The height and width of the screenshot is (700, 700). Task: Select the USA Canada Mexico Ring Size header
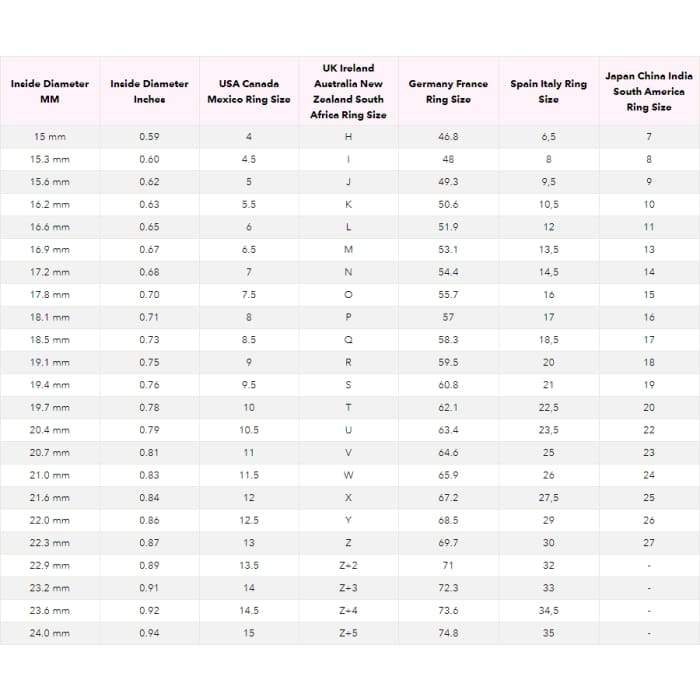(249, 91)
